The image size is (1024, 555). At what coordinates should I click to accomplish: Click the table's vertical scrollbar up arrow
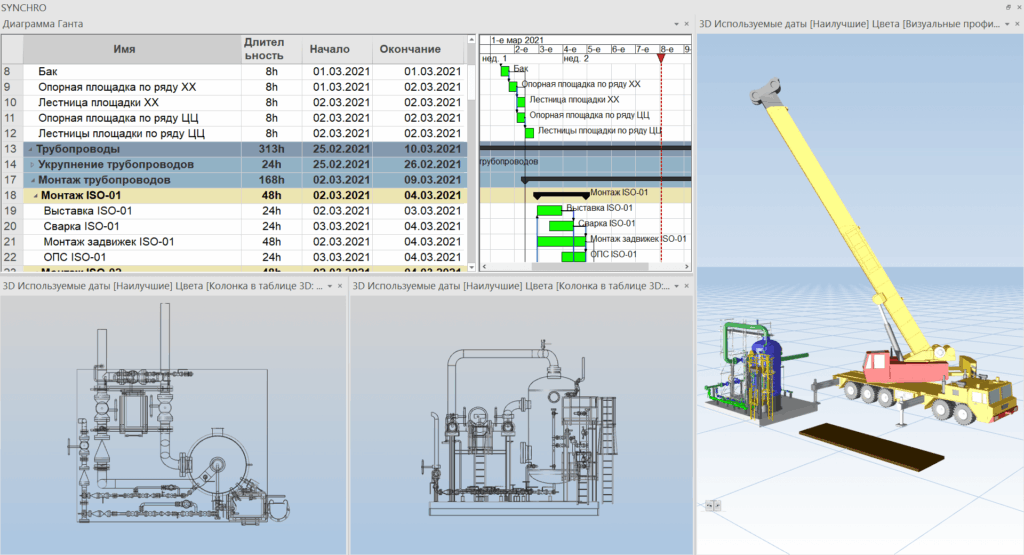click(472, 40)
